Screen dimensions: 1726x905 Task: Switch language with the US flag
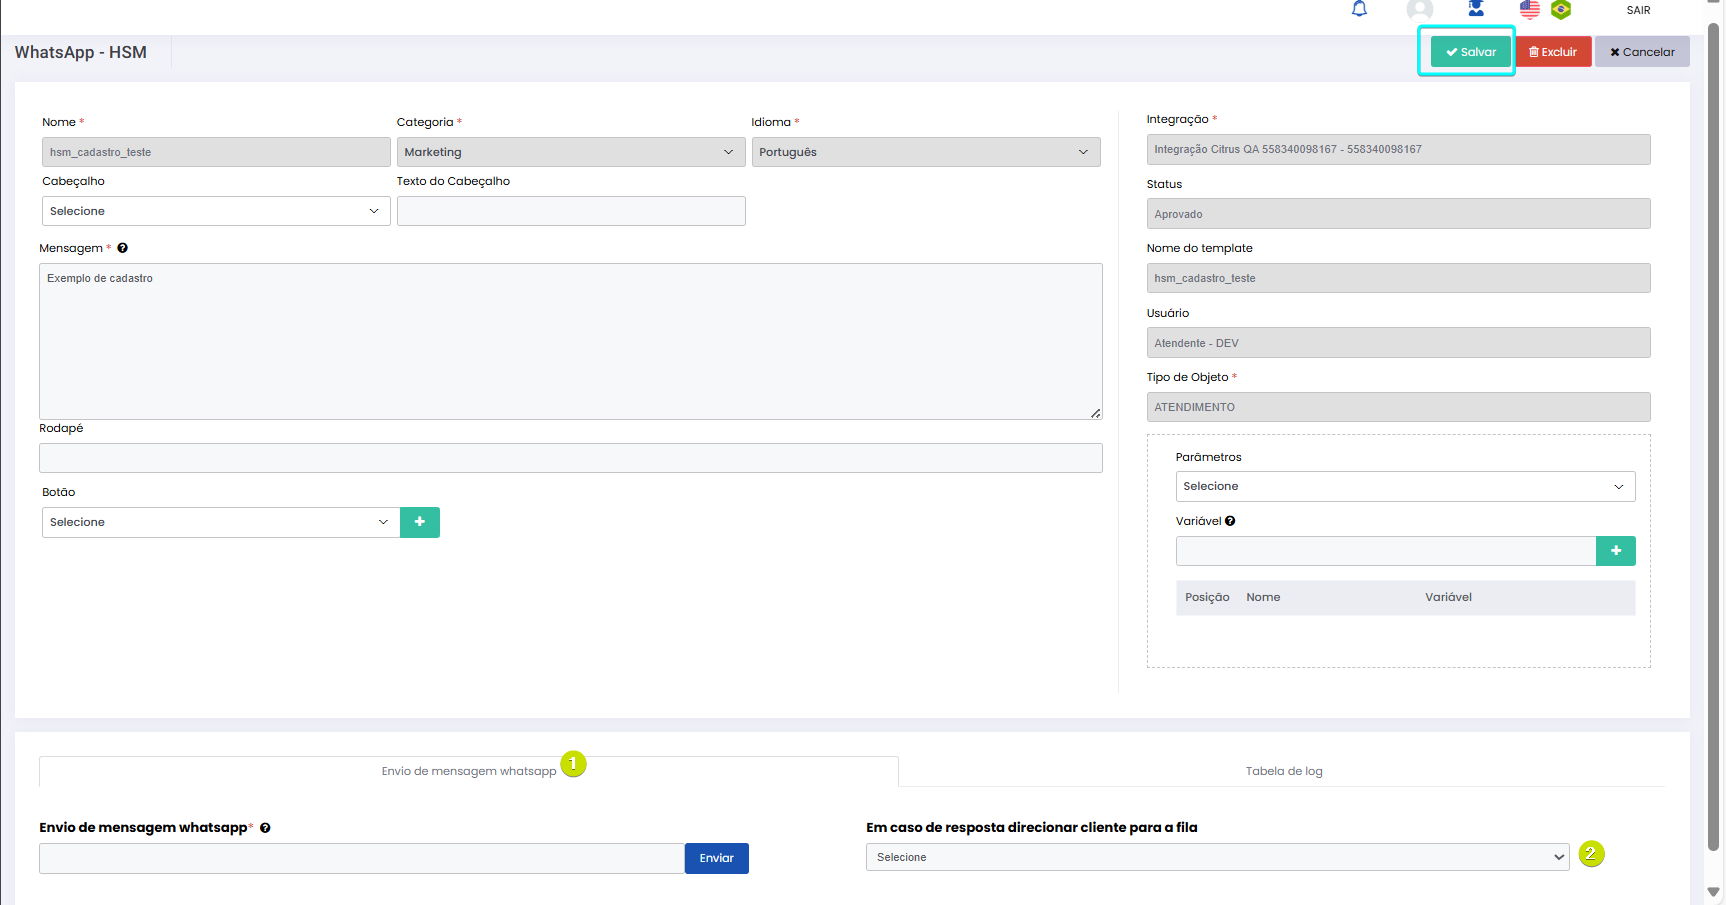click(x=1529, y=10)
